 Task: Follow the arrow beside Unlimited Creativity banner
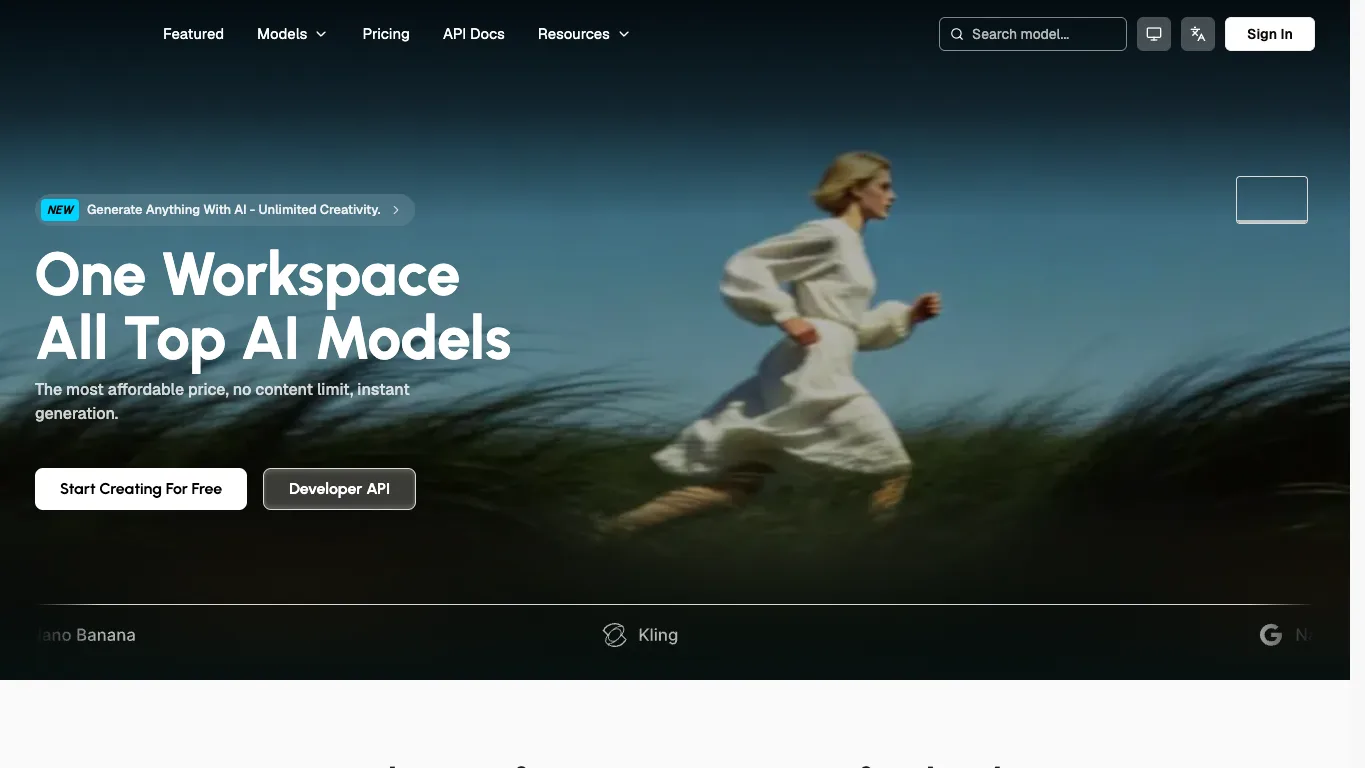pos(396,210)
